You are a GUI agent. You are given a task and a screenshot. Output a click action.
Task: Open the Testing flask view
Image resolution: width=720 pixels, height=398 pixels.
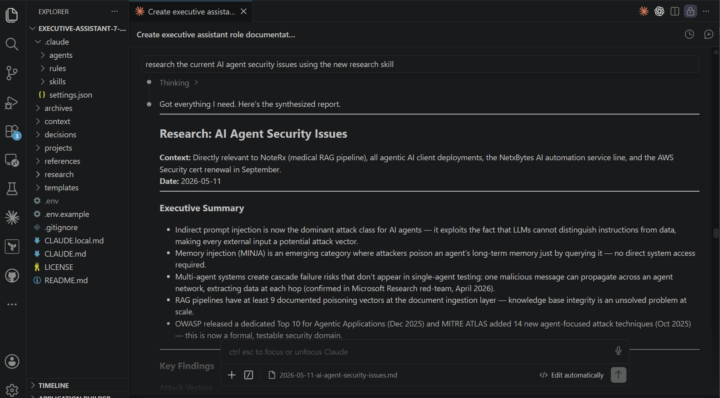coord(12,189)
